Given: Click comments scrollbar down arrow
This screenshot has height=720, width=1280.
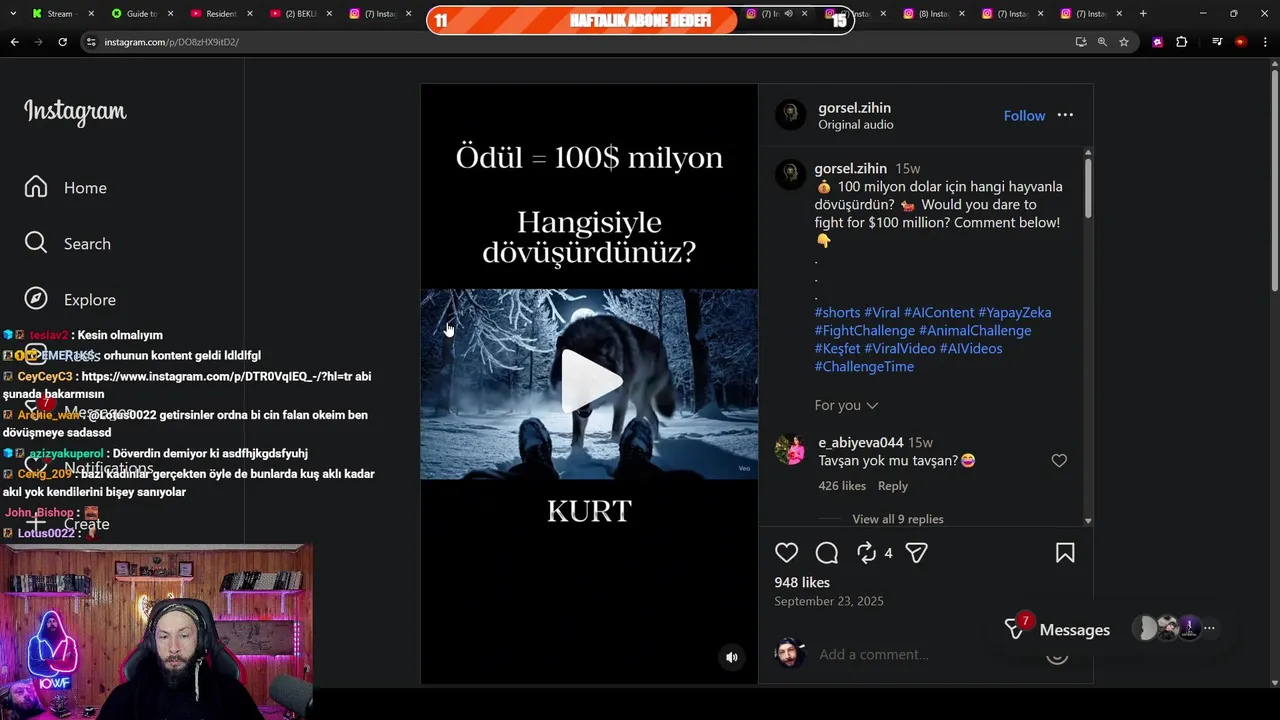Looking at the screenshot, I should pos(1088,521).
